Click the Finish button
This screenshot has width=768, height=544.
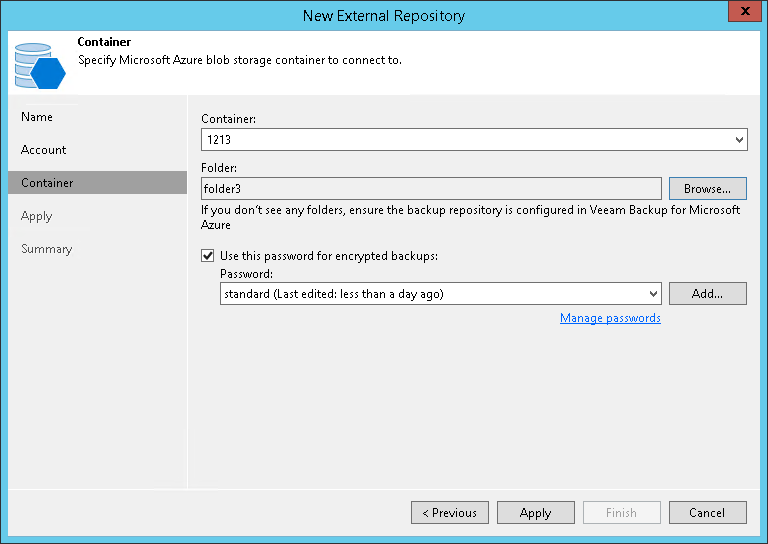coord(621,513)
